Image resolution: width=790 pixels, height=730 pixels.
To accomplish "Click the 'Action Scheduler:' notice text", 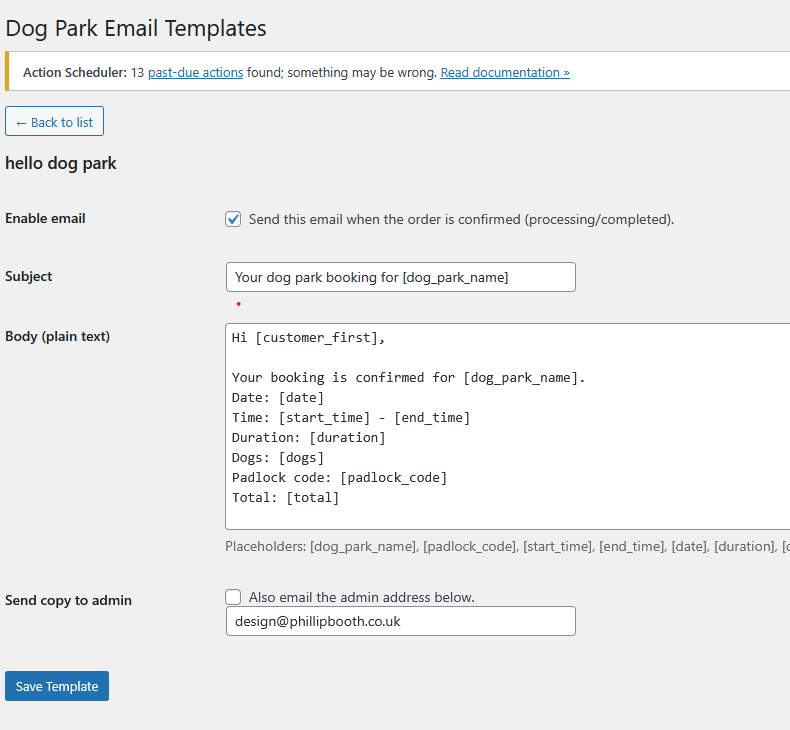I will point(75,73).
